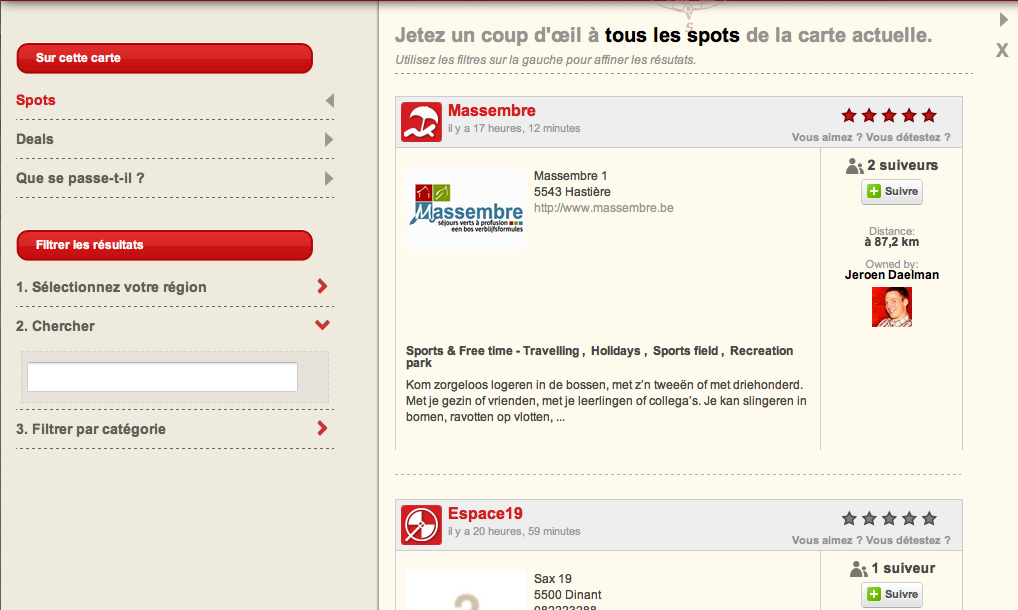Click the 1 suiveur count text
The width and height of the screenshot is (1018, 610).
(x=903, y=568)
